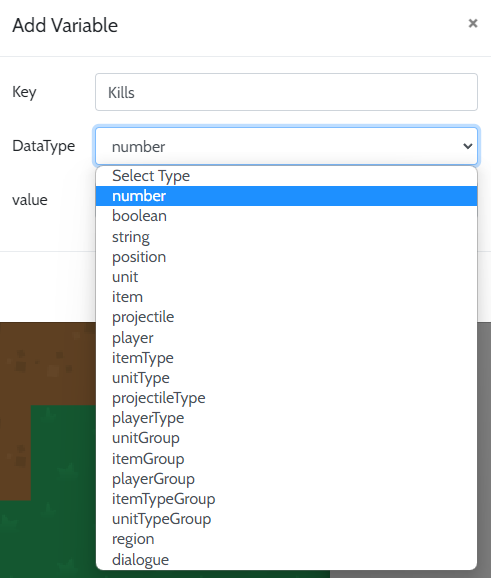The width and height of the screenshot is (491, 578).
Task: Pick player from the dropdown
Action: [286, 338]
